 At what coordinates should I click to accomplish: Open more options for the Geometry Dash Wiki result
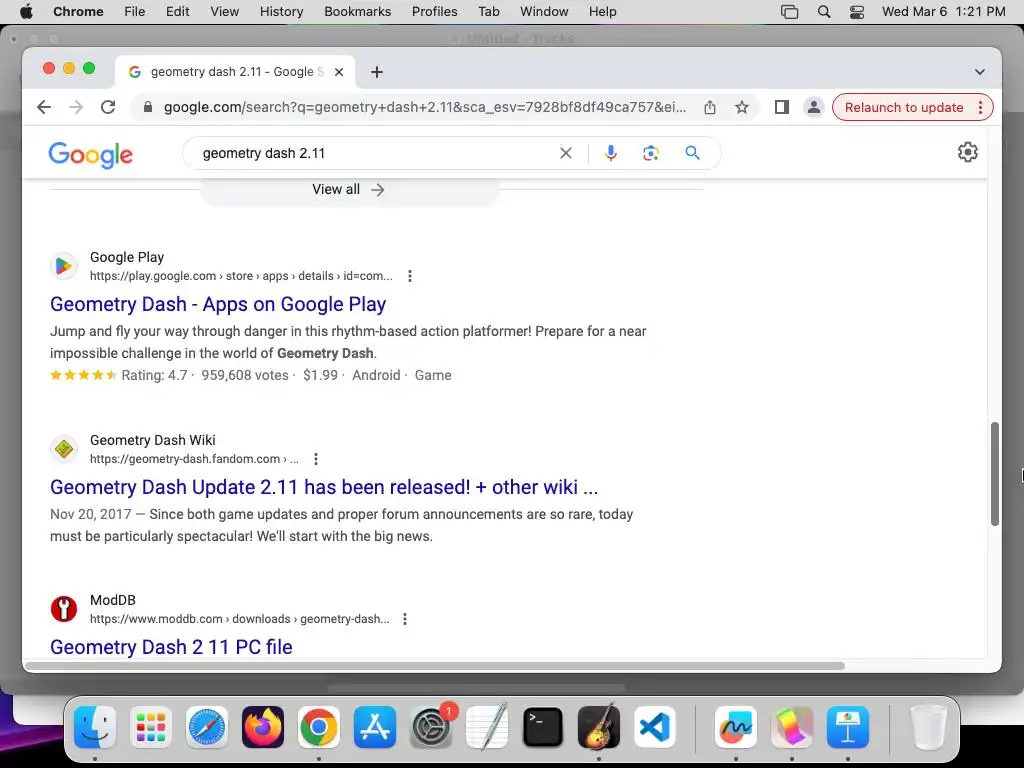click(x=315, y=458)
